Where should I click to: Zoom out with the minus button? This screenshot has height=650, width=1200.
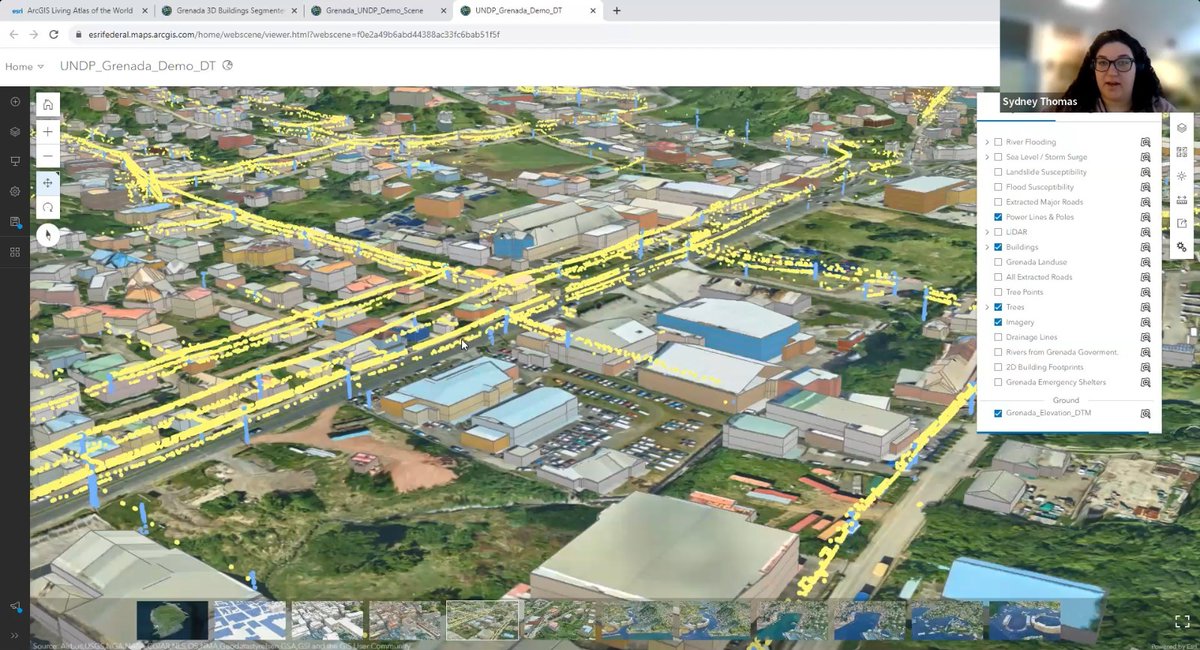tap(48, 156)
